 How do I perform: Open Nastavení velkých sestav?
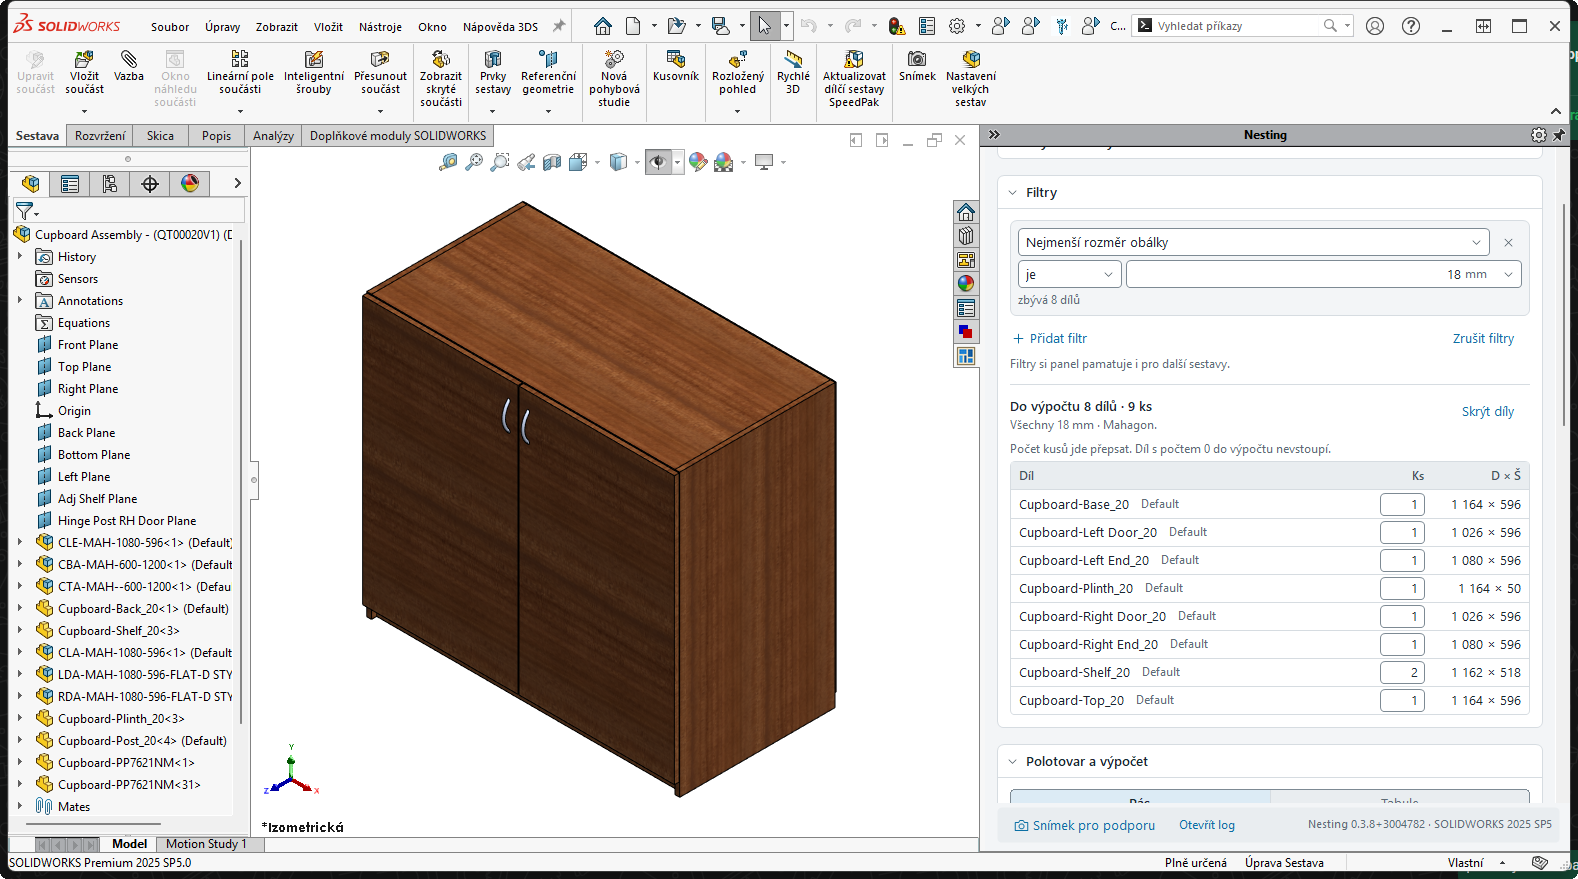click(971, 78)
